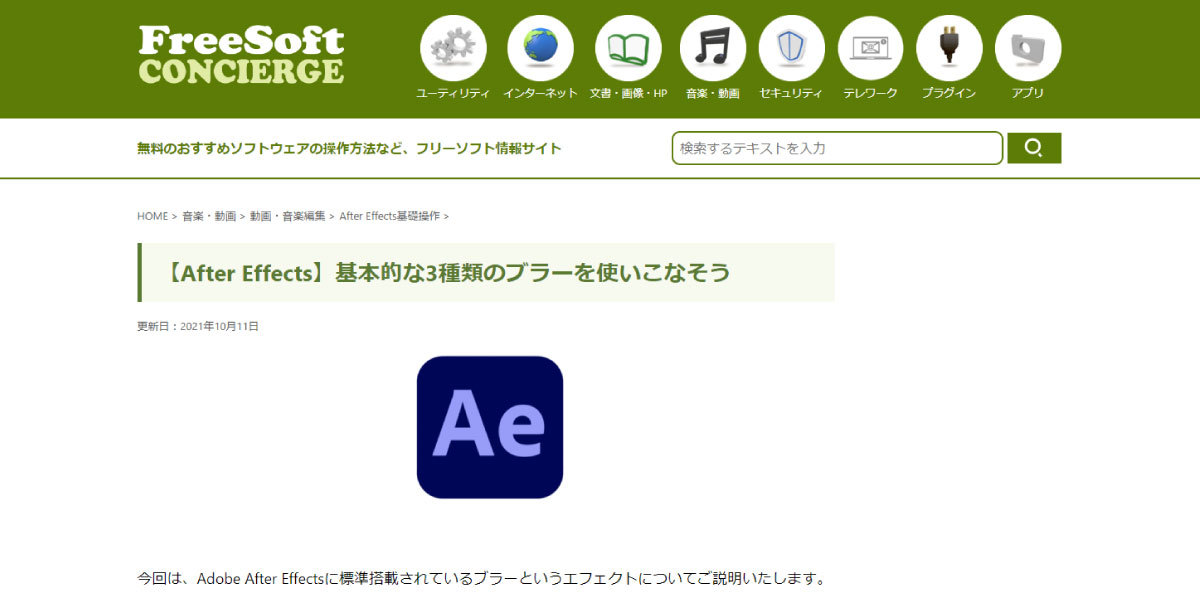The image size is (1200, 600).
Task: Select the ユーティリティ menu label
Action: click(x=453, y=93)
